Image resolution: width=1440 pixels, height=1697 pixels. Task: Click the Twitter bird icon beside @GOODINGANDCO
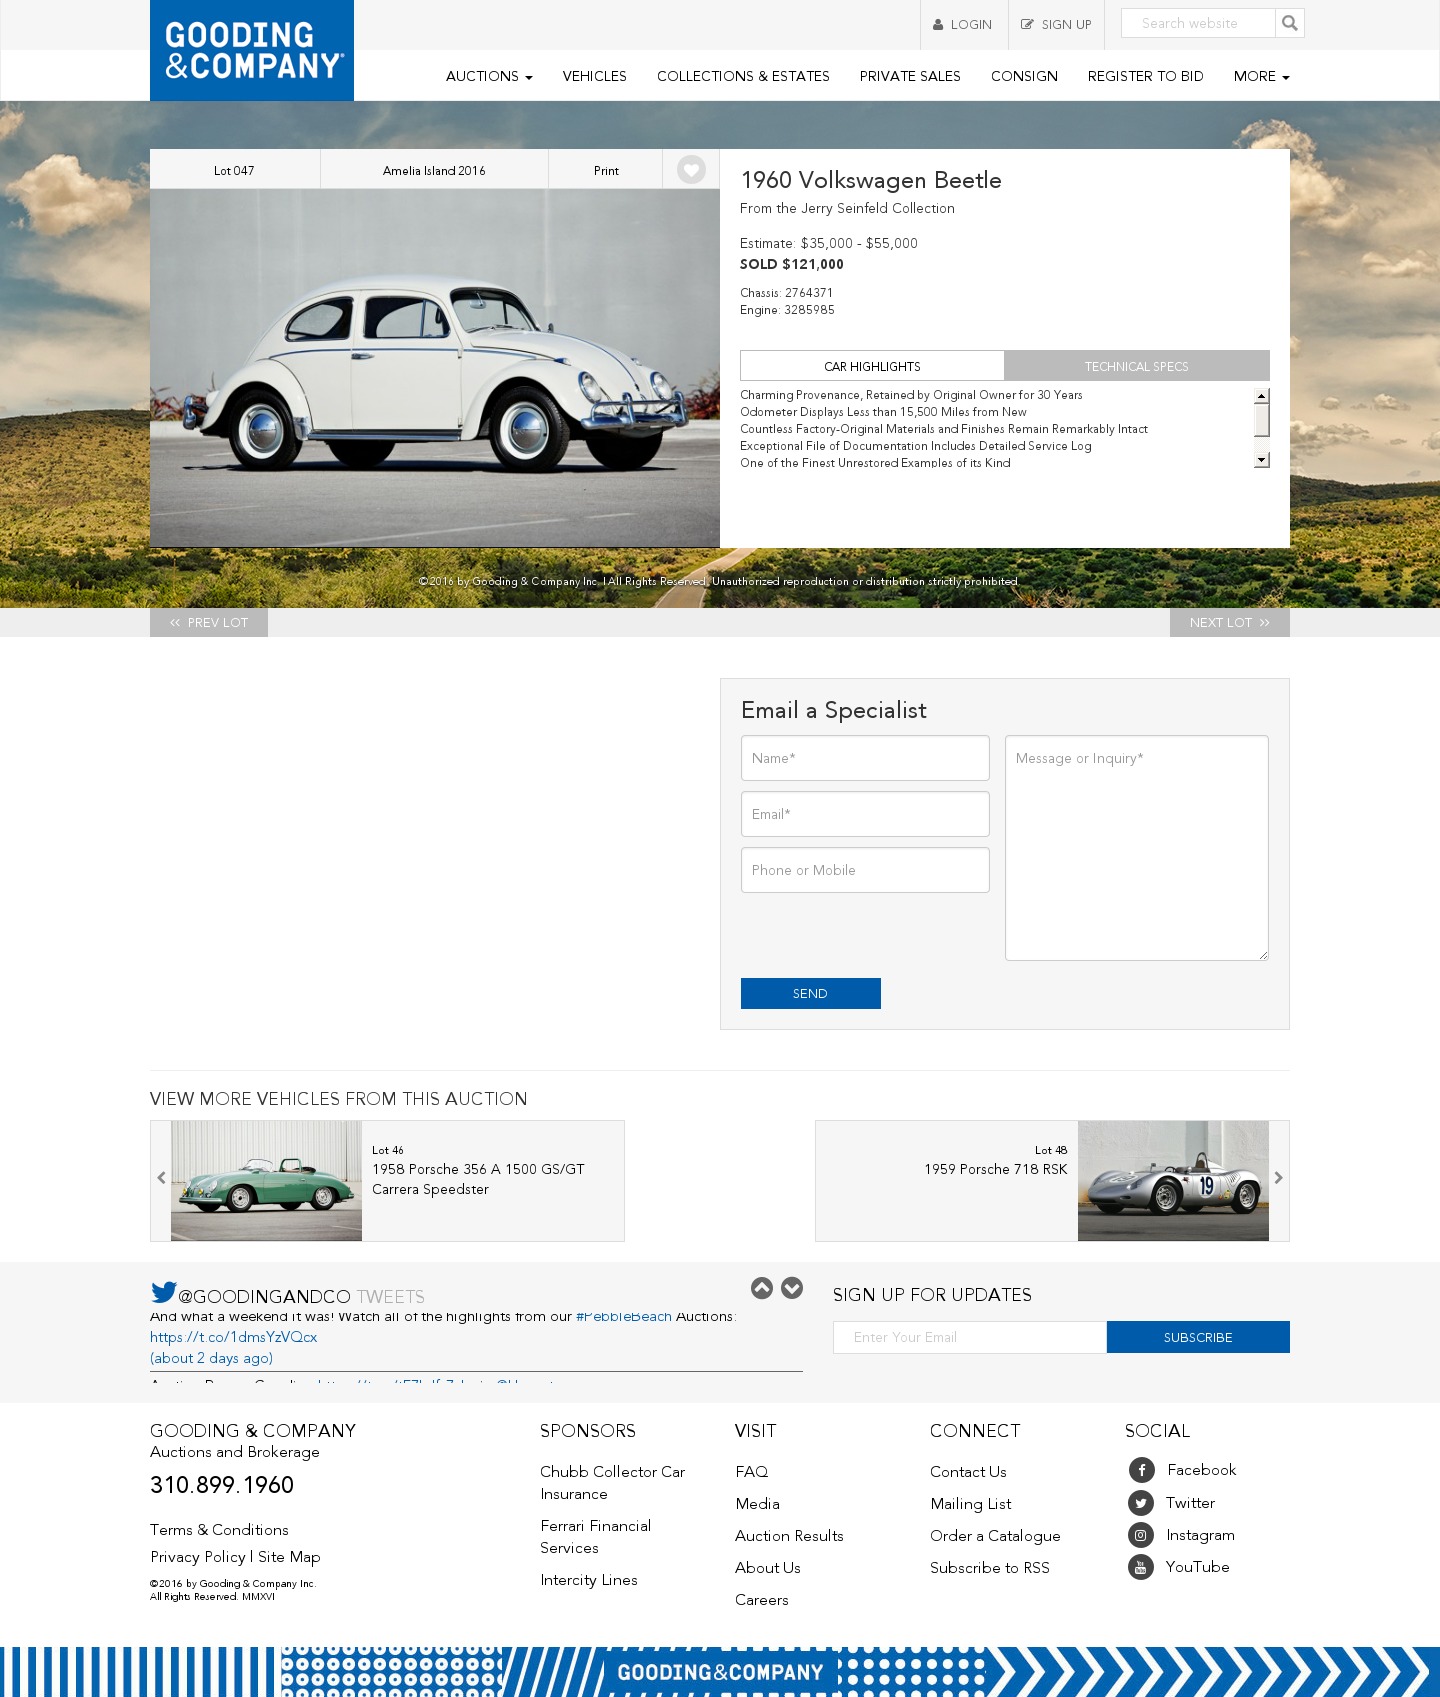[164, 1292]
